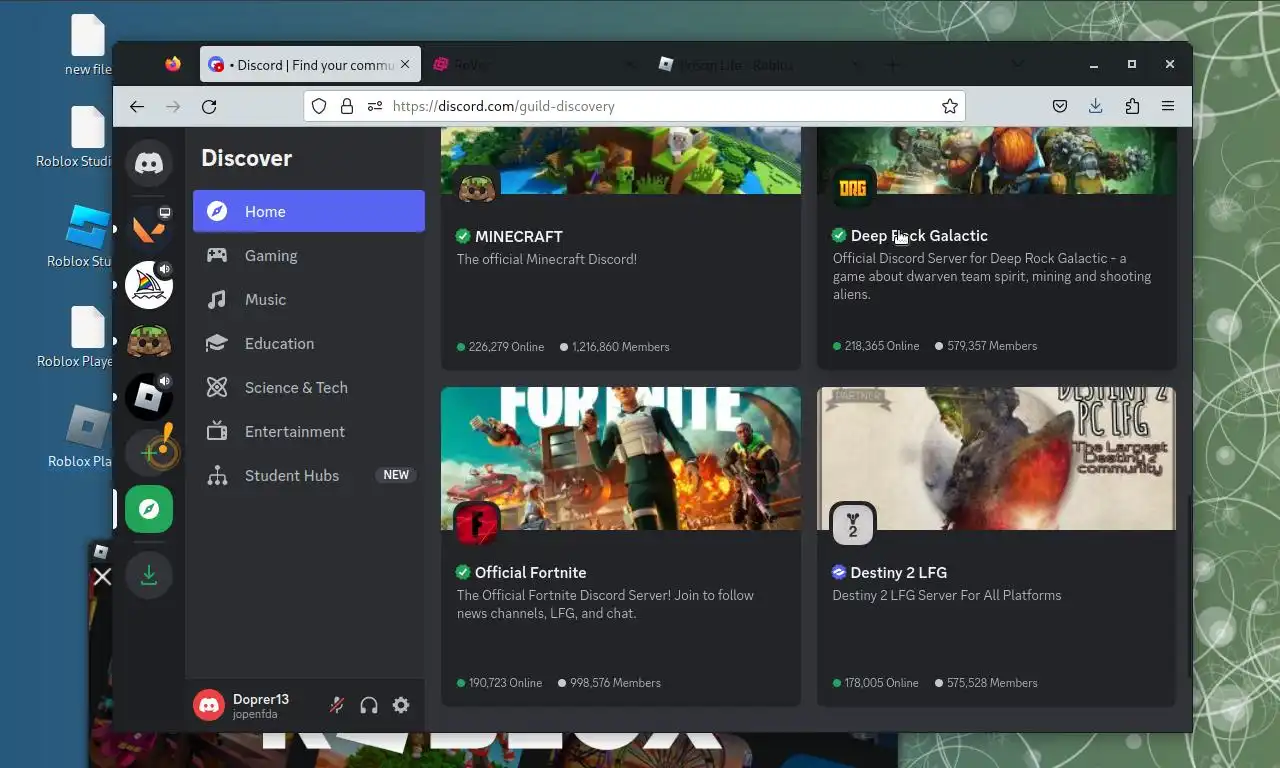Viewport: 1280px width, 768px height.
Task: Click the Fortnite red F server icon
Action: (x=477, y=524)
